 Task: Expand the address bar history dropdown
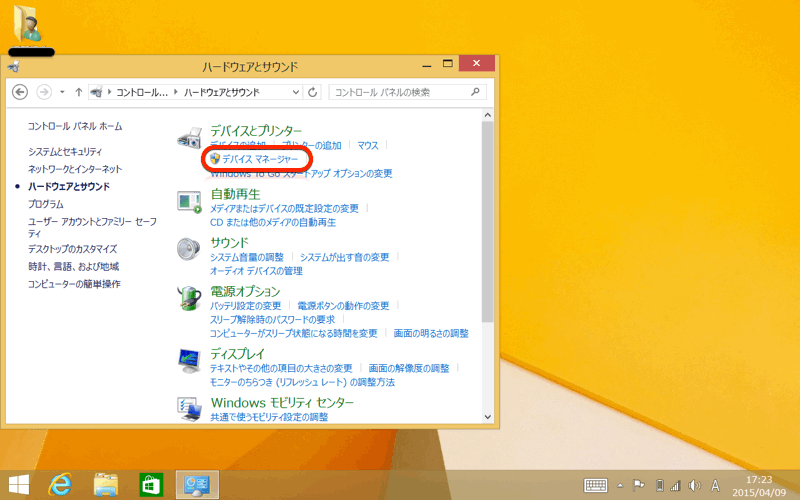[x=296, y=92]
